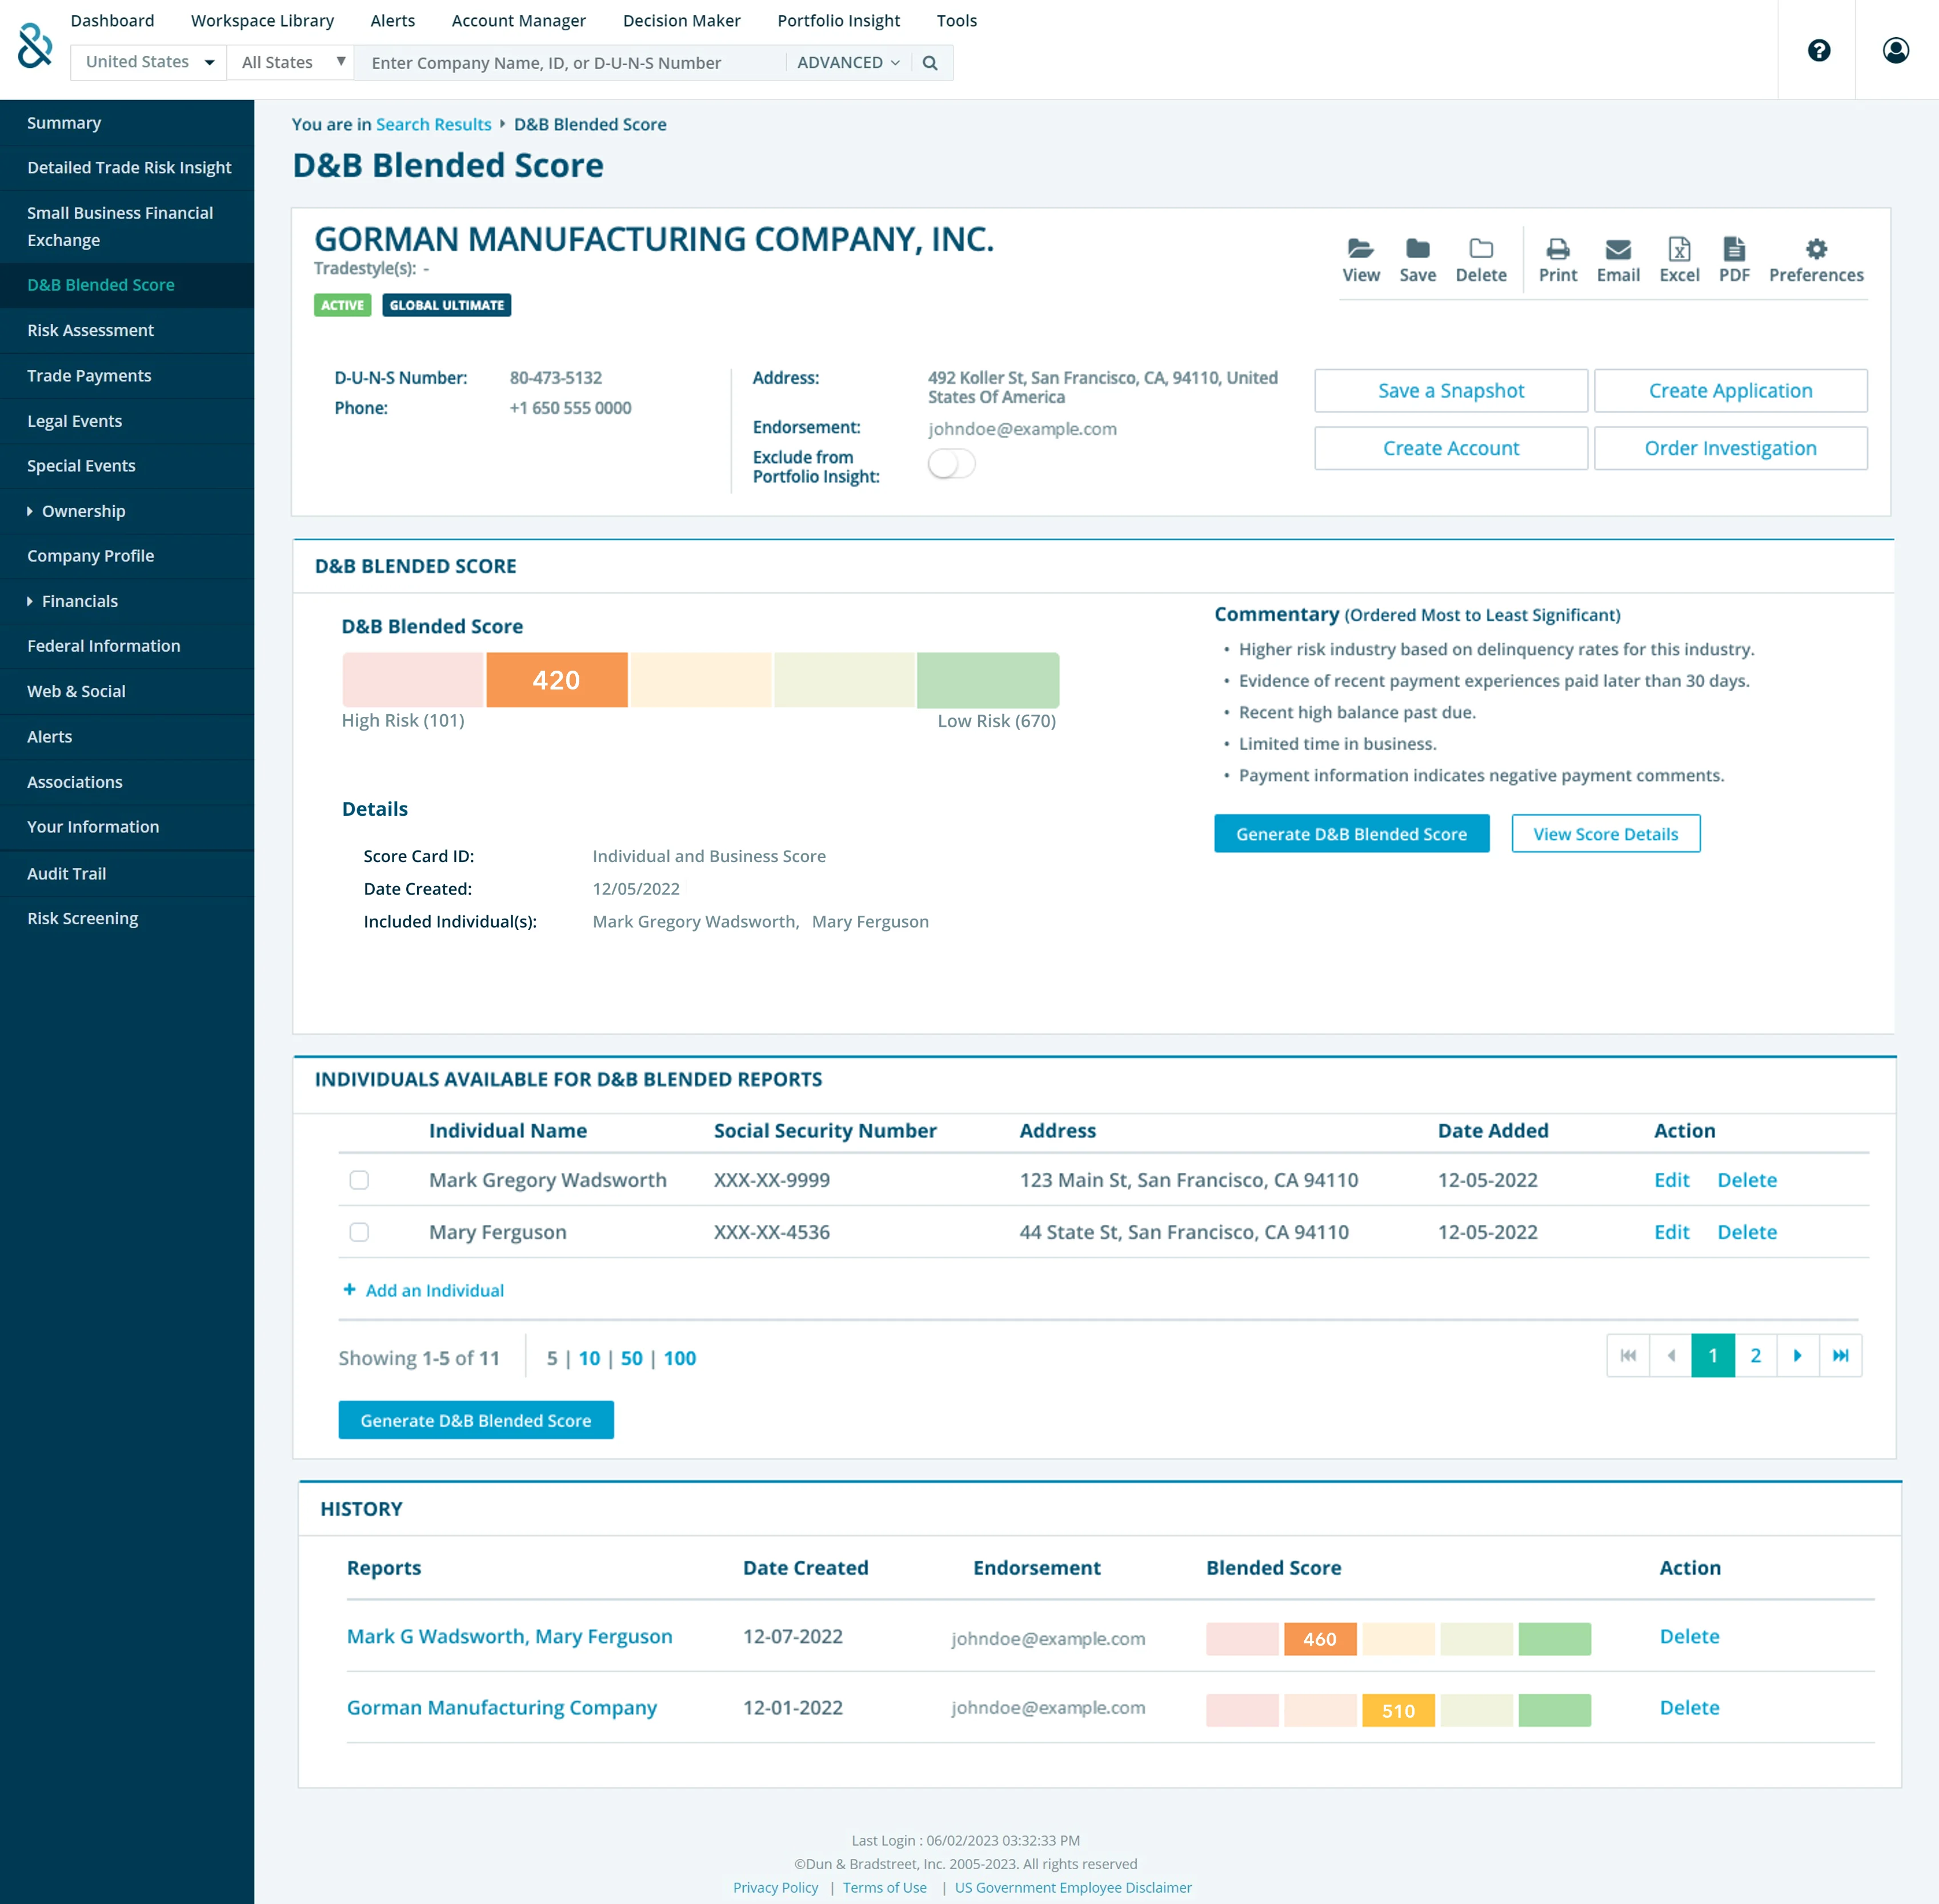Screen dimensions: 1939x1904
Task: Expand Ownership in the sidebar
Action: coord(83,511)
